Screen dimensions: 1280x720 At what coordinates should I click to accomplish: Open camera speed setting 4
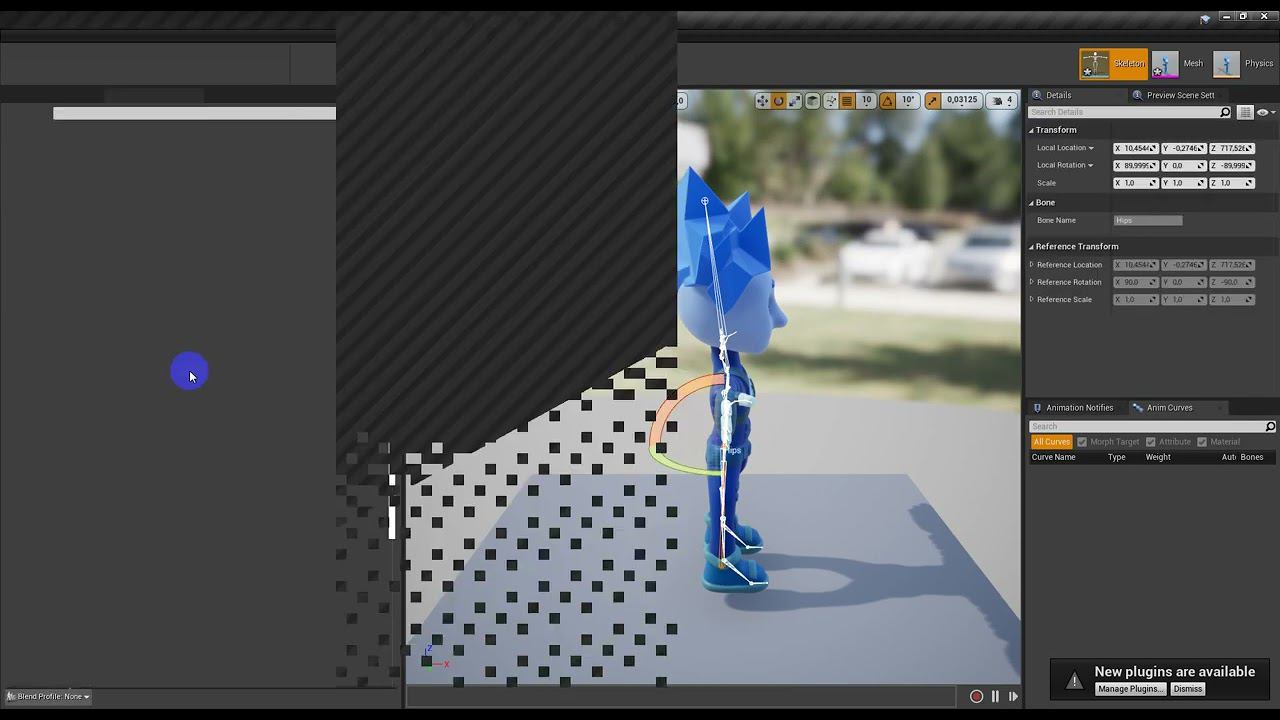pyautogui.click(x=1002, y=100)
